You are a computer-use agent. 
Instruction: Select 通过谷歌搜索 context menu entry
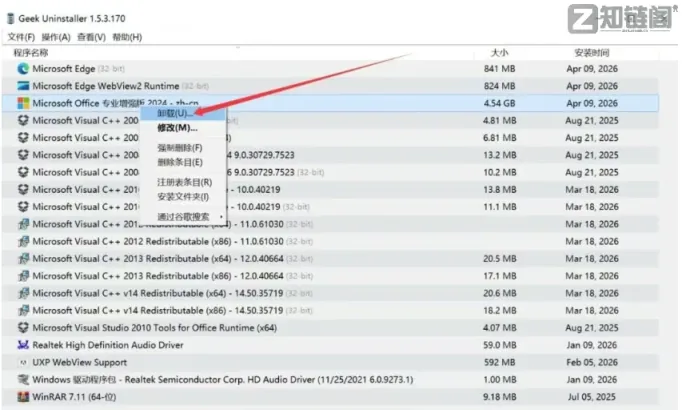[183, 217]
